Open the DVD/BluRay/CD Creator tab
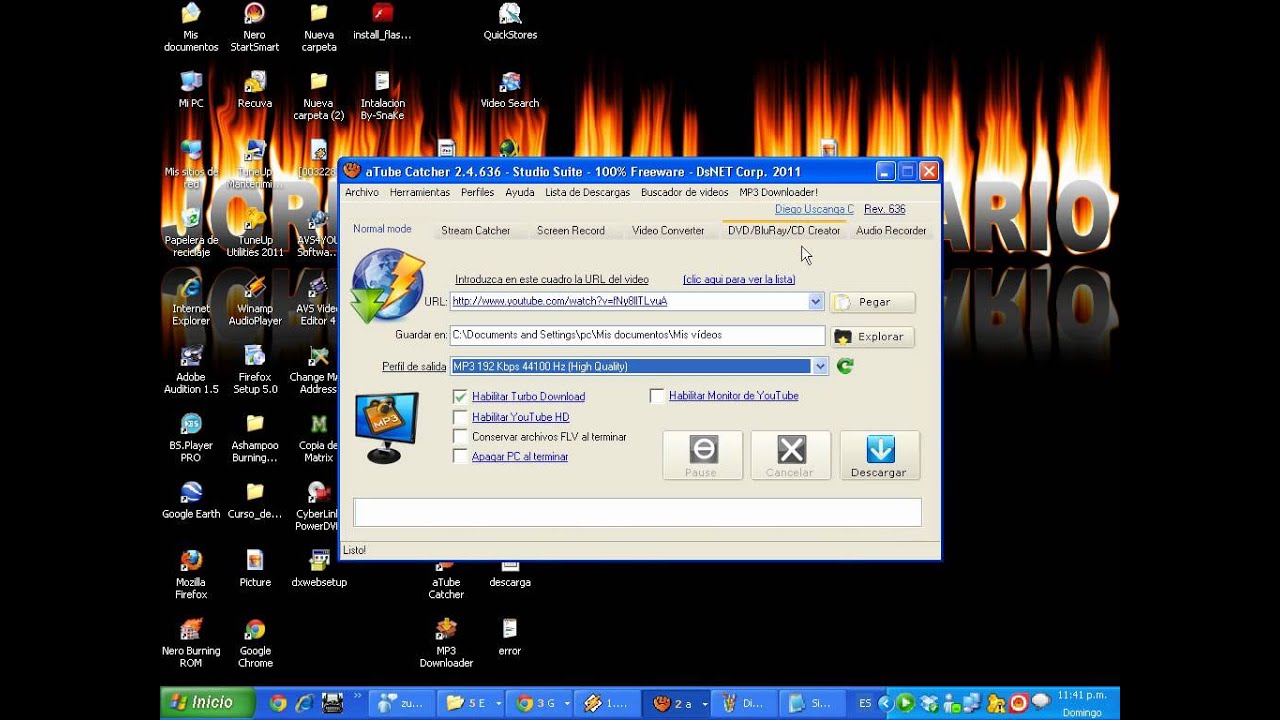Screen dimensions: 1280x720 point(784,231)
